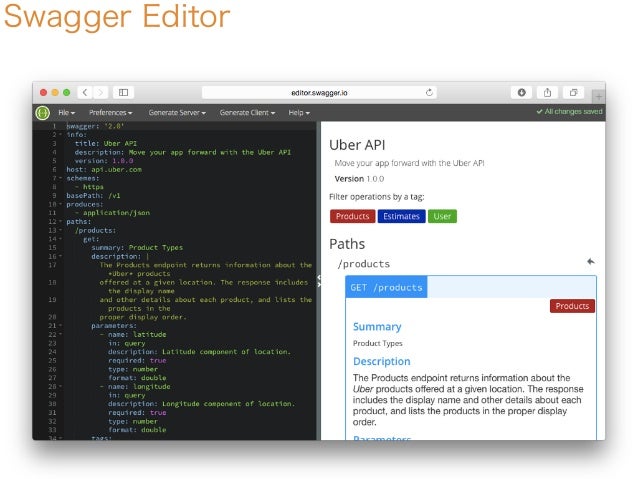Filter operations by Products tag
This screenshot has height=479, width=638.
click(352, 216)
